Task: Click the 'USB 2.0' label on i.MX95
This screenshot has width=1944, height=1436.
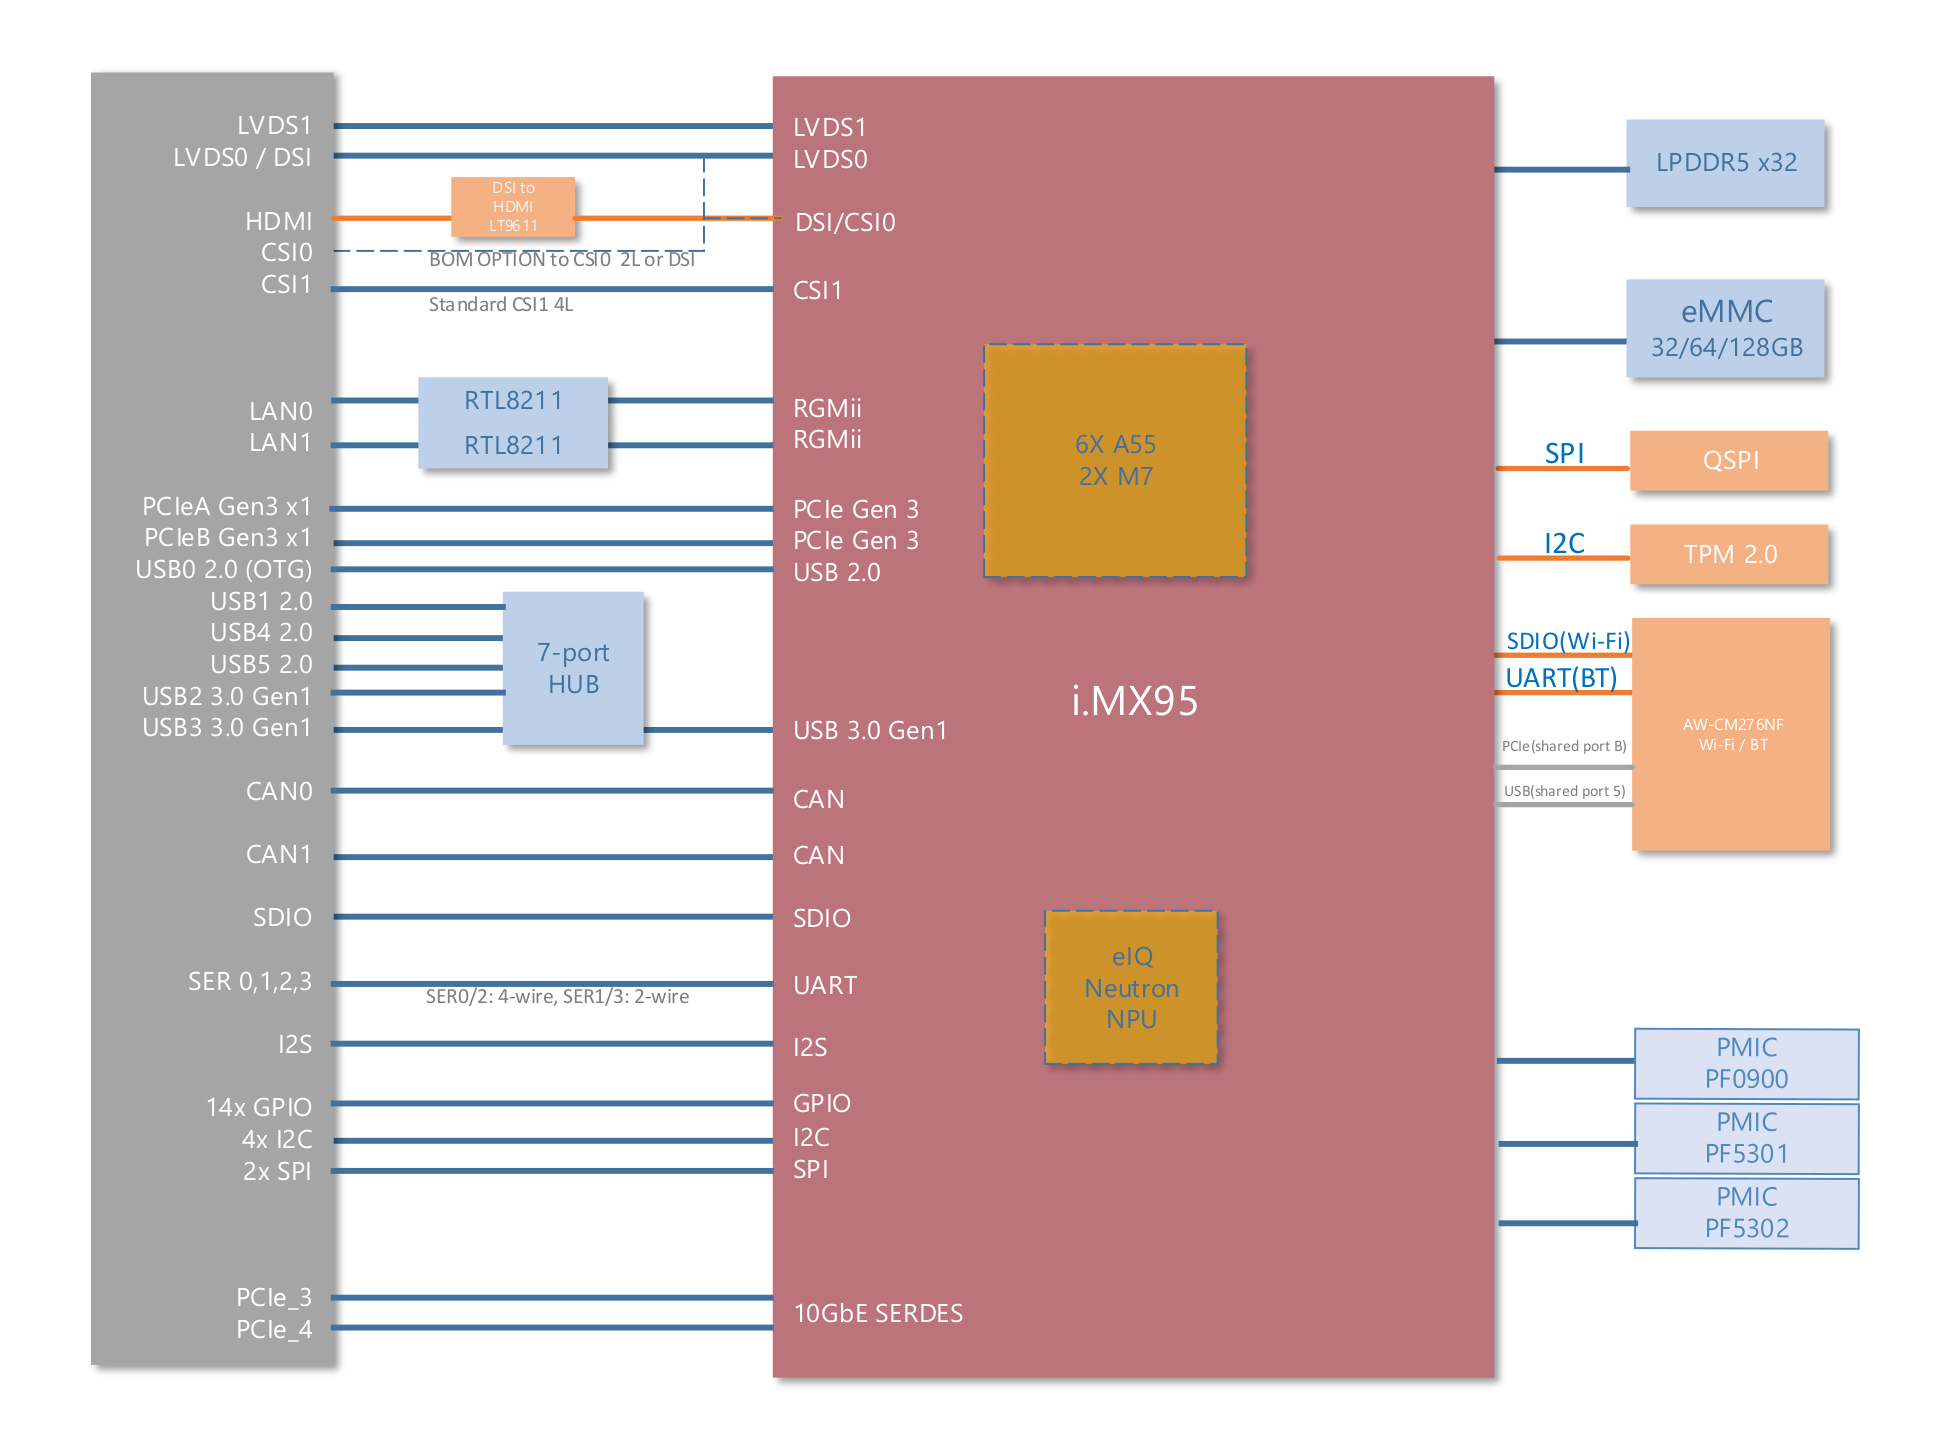Action: (x=837, y=573)
